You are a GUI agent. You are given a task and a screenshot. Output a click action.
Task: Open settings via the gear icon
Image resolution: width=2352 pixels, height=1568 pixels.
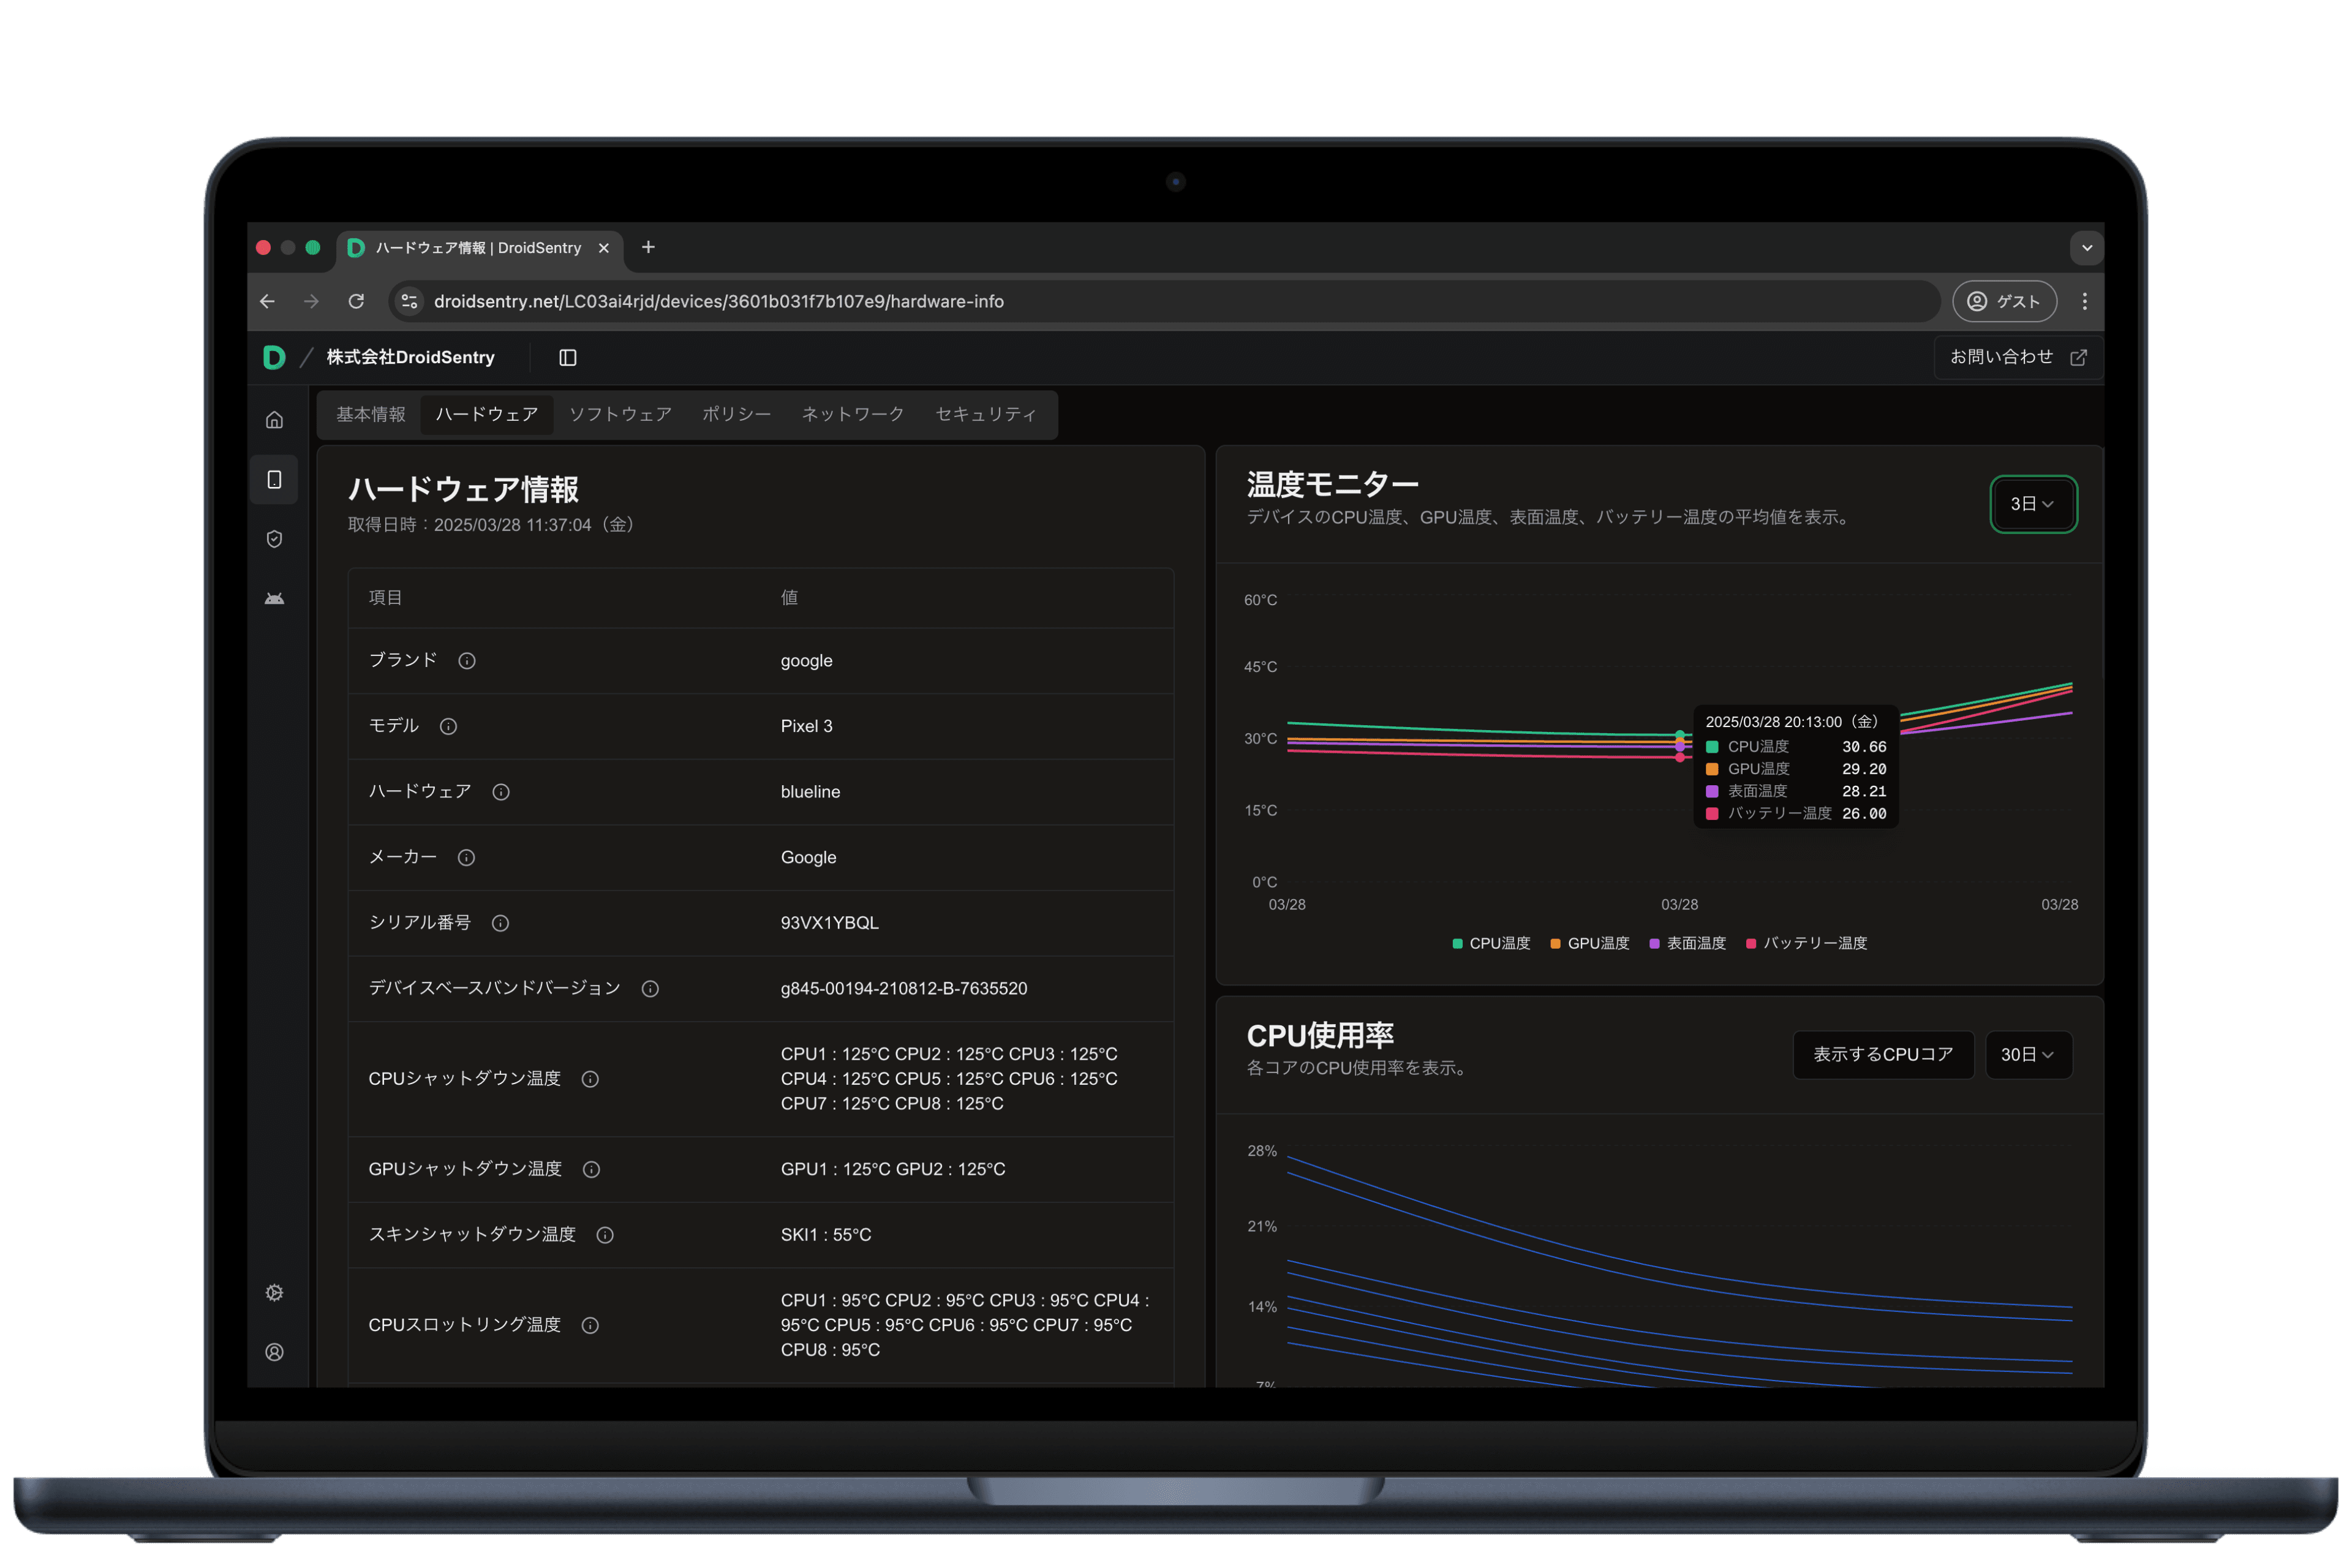(x=274, y=1292)
